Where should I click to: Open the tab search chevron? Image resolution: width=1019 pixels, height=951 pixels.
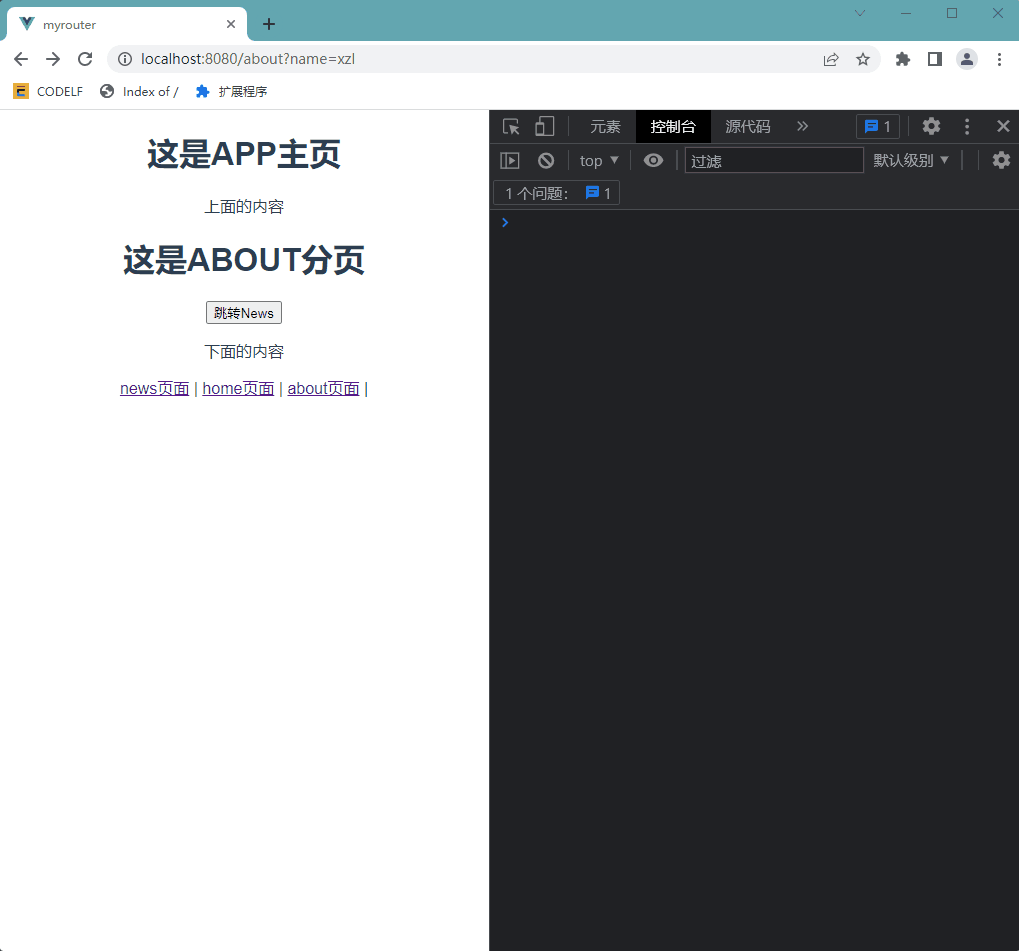(860, 13)
